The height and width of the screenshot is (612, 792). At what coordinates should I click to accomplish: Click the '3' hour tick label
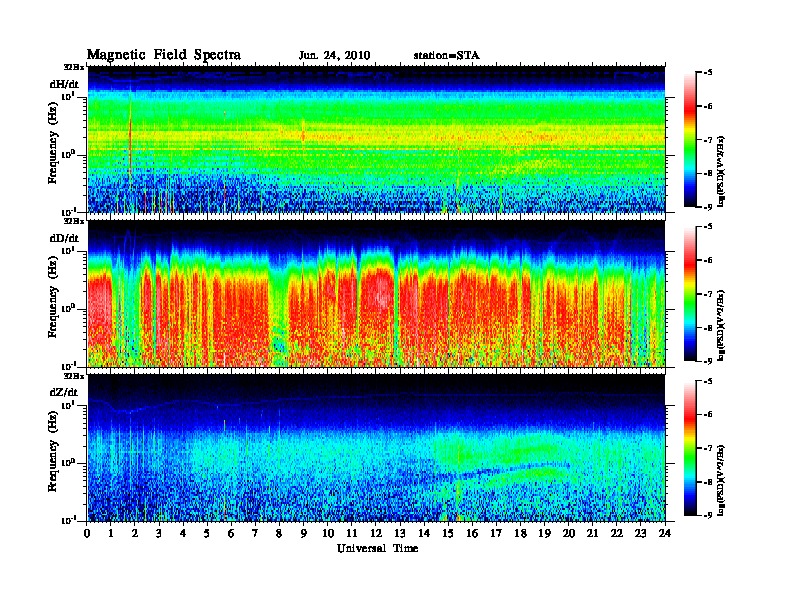click(159, 533)
